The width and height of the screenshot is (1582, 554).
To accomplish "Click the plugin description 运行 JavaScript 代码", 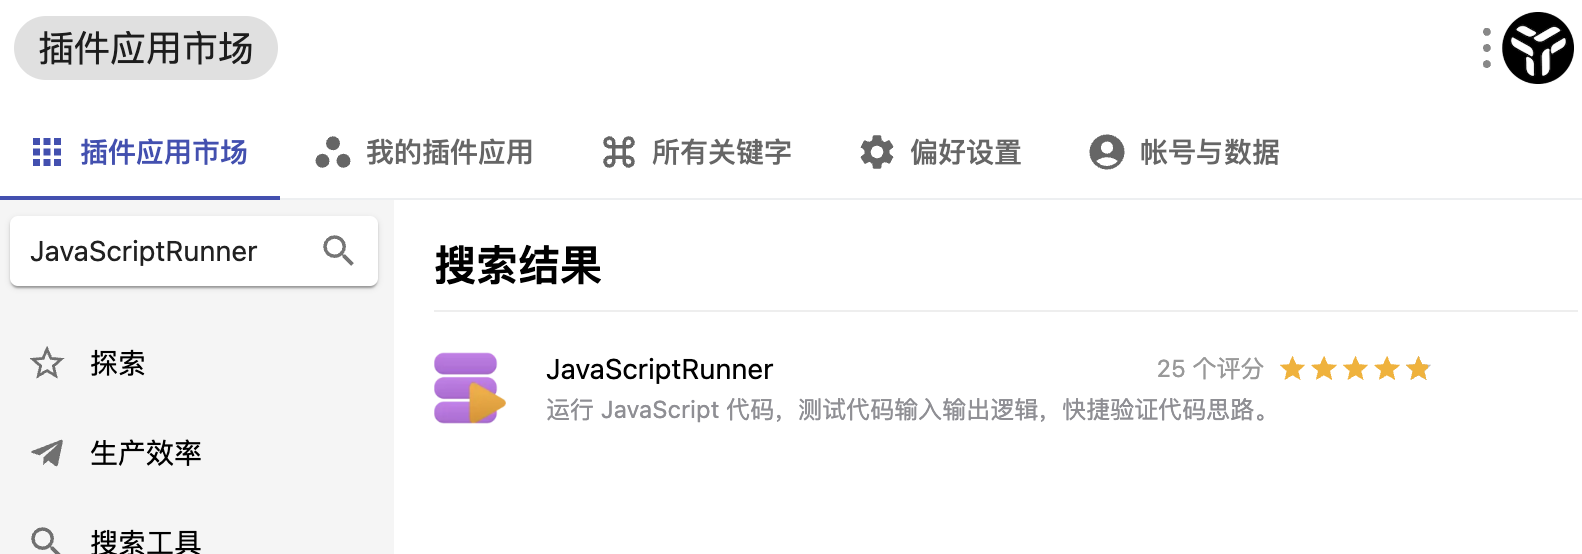I will click(910, 410).
